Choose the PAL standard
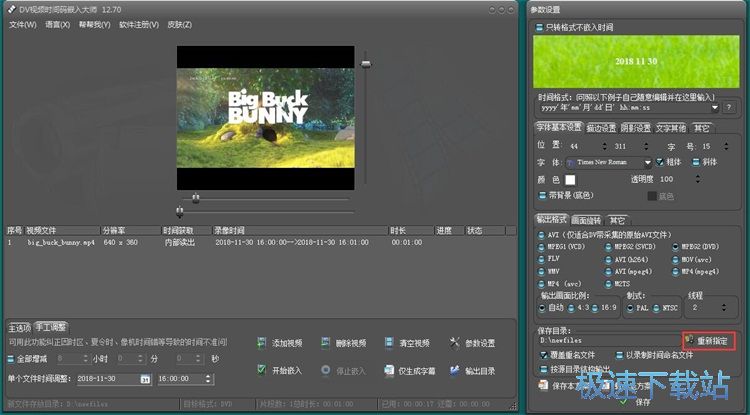The image size is (750, 415). (630, 308)
